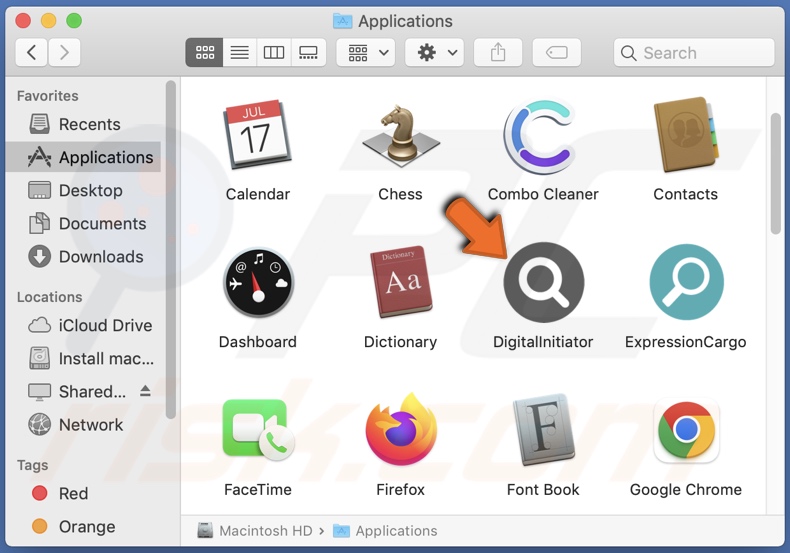Select the Font Book app icon
Viewport: 790px width, 553px height.
click(x=543, y=430)
